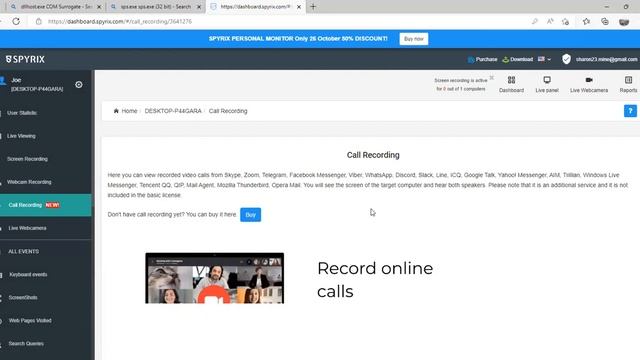This screenshot has width=640, height=360.
Task: Reload the page with refresh icon
Action: click(16, 21)
